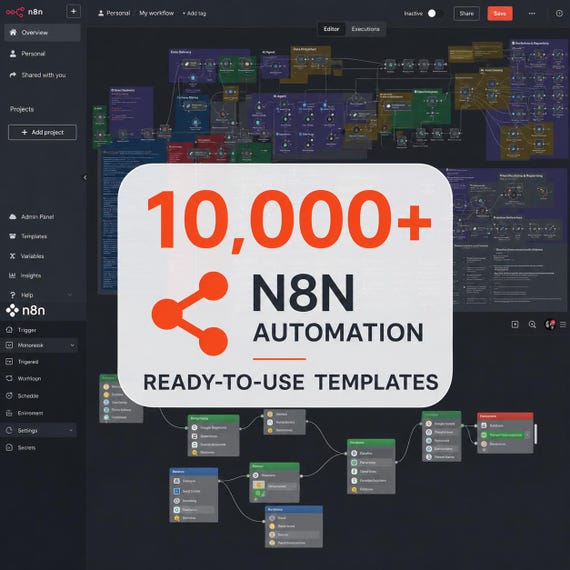Click the Variables icon in the sidebar
The width and height of the screenshot is (570, 570).
click(x=12, y=256)
